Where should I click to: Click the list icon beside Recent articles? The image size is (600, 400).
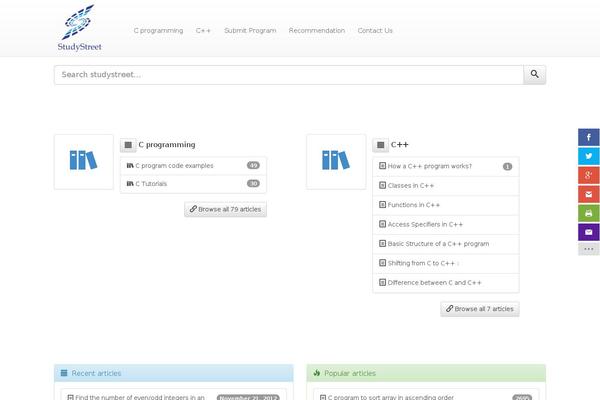[x=64, y=373]
